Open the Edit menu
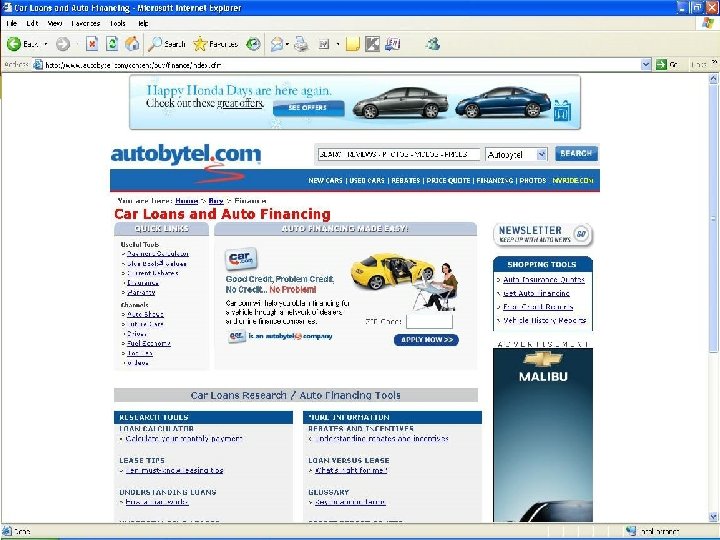This screenshot has width=720, height=540. tap(32, 23)
